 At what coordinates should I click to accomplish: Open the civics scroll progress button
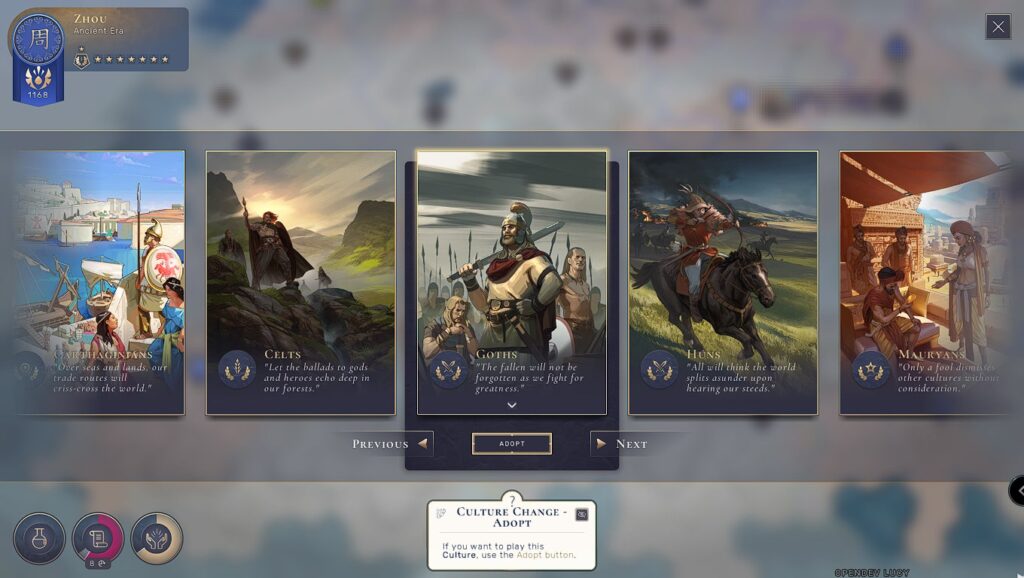pyautogui.click(x=98, y=538)
